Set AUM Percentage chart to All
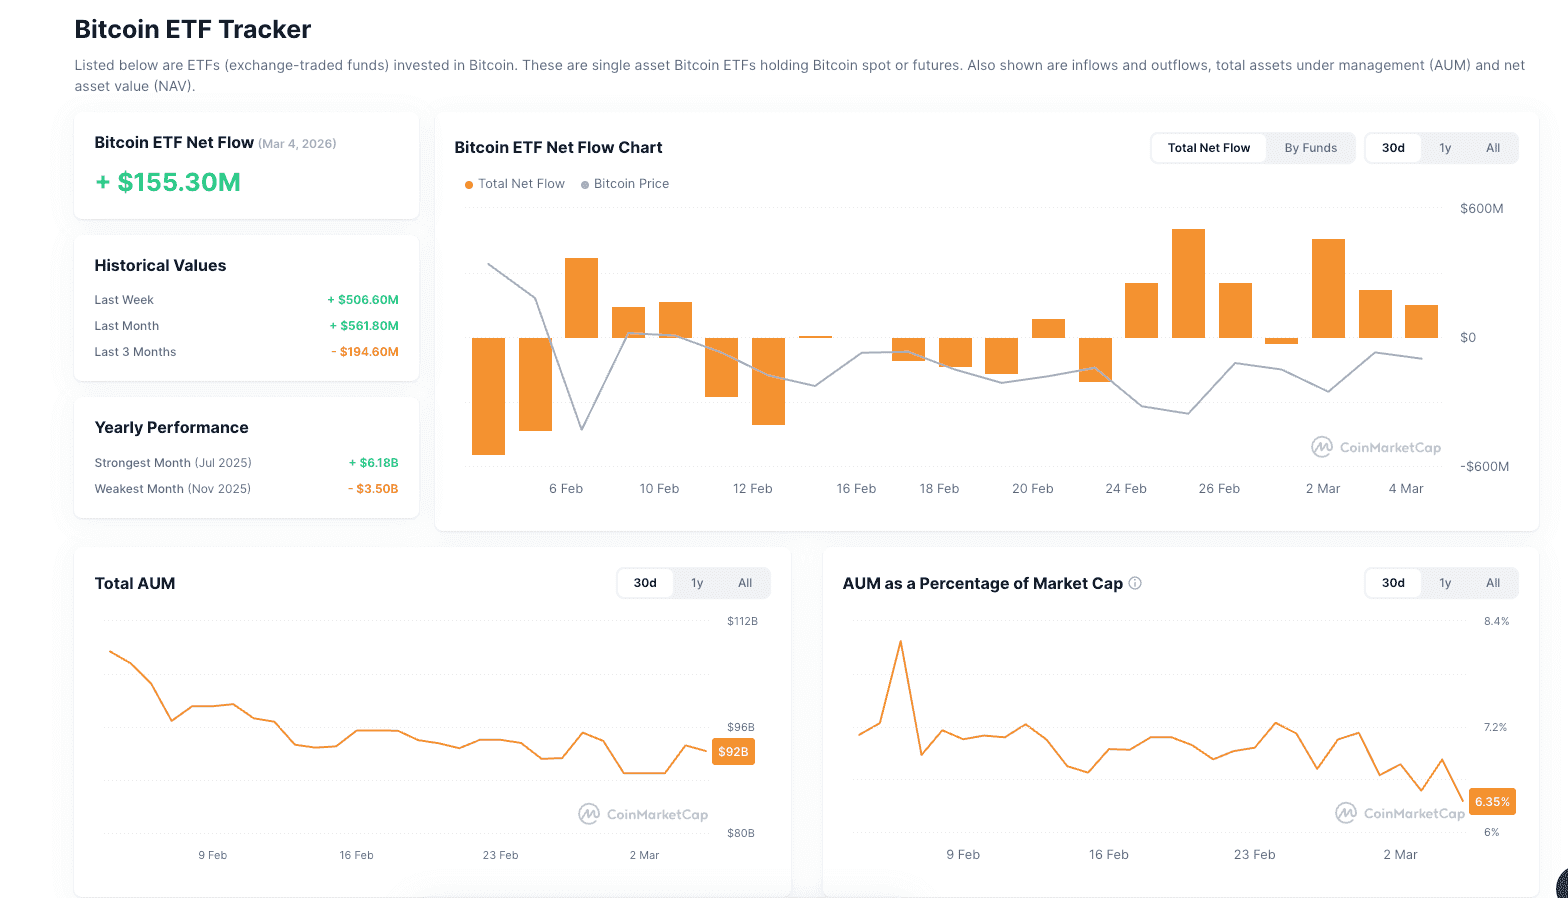The image size is (1568, 898). pyautogui.click(x=1493, y=583)
